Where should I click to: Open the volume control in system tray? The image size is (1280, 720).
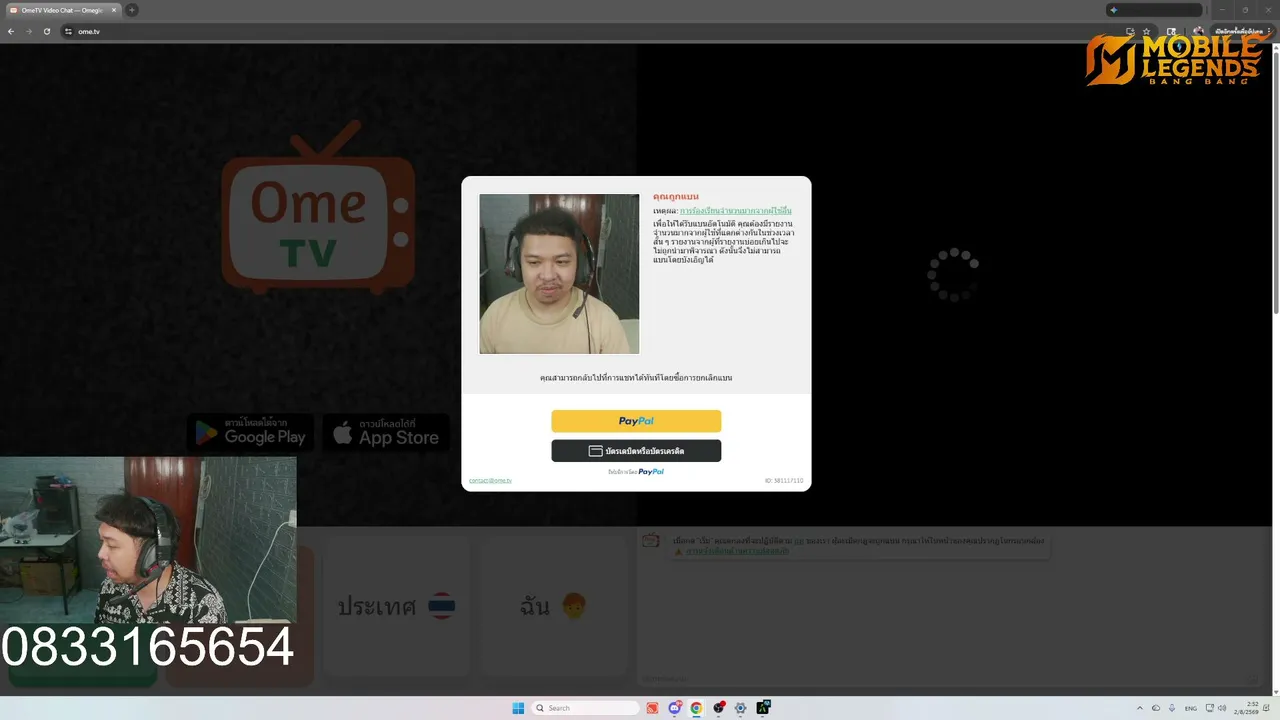click(x=1222, y=708)
